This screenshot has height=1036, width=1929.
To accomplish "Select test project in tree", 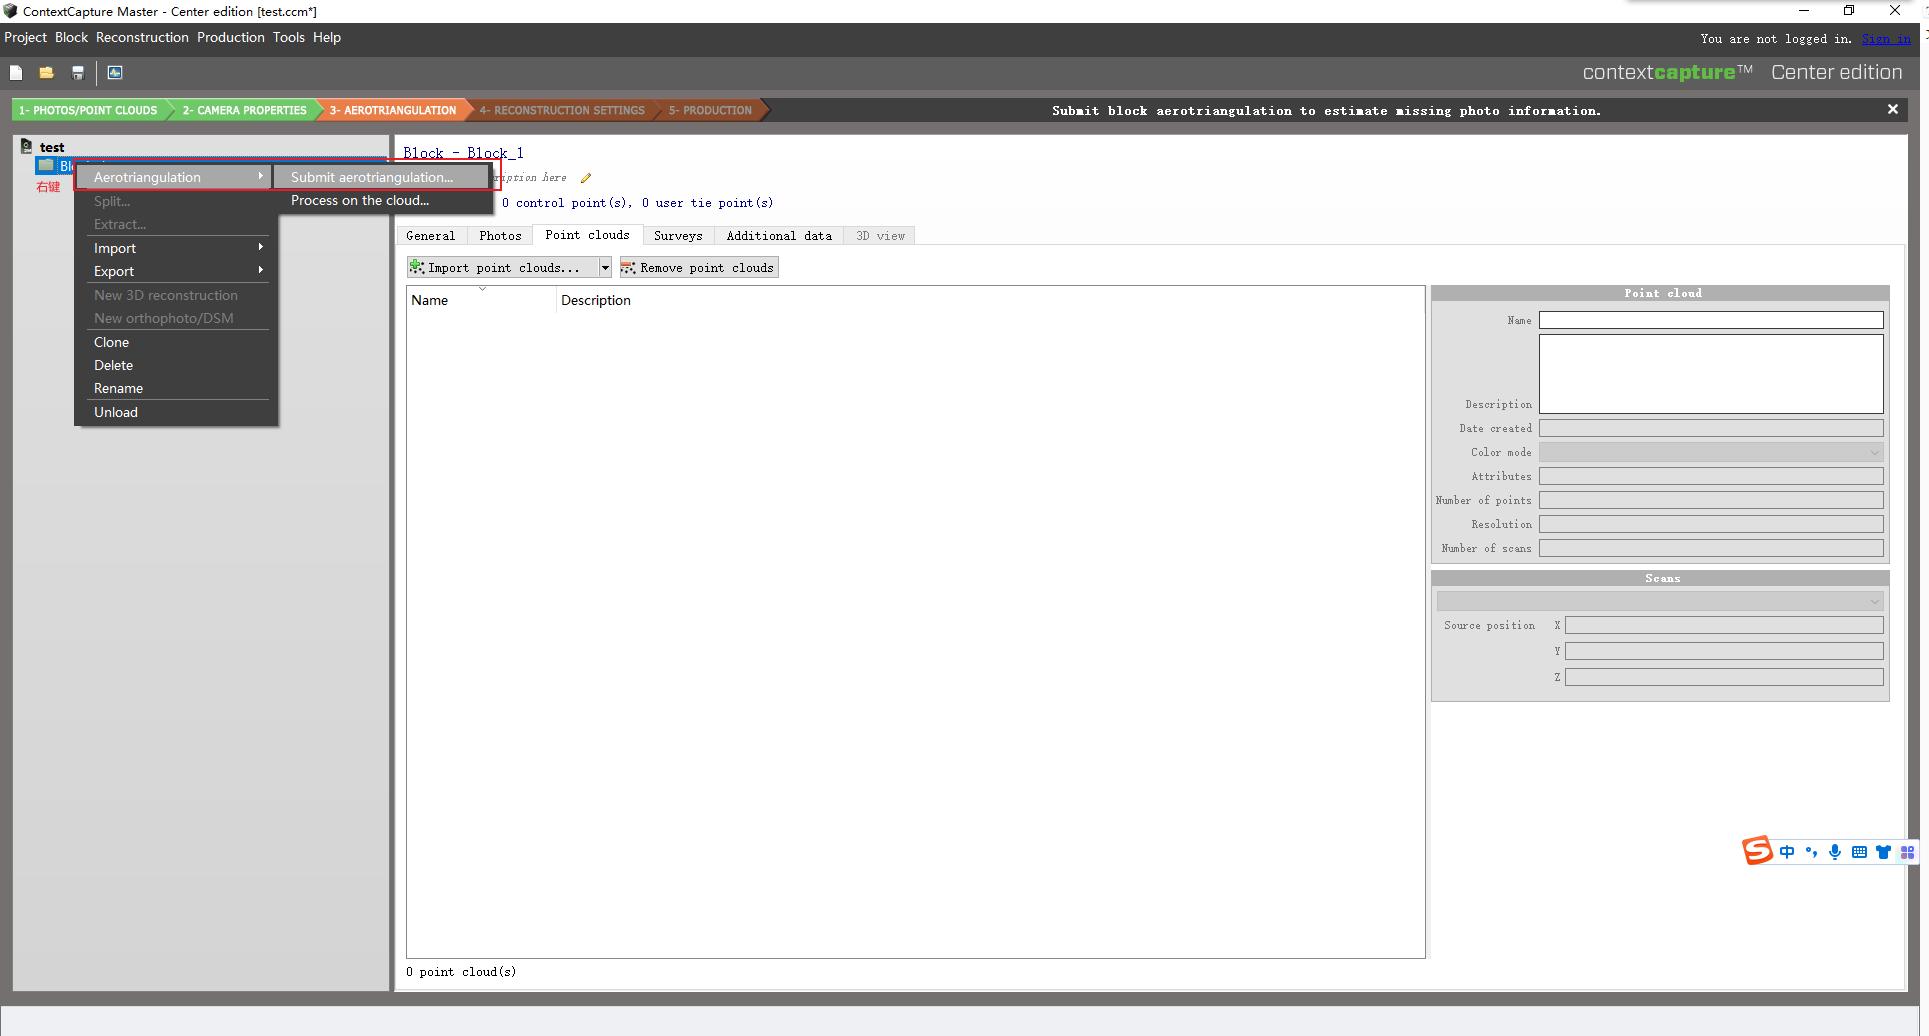I will pyautogui.click(x=52, y=147).
